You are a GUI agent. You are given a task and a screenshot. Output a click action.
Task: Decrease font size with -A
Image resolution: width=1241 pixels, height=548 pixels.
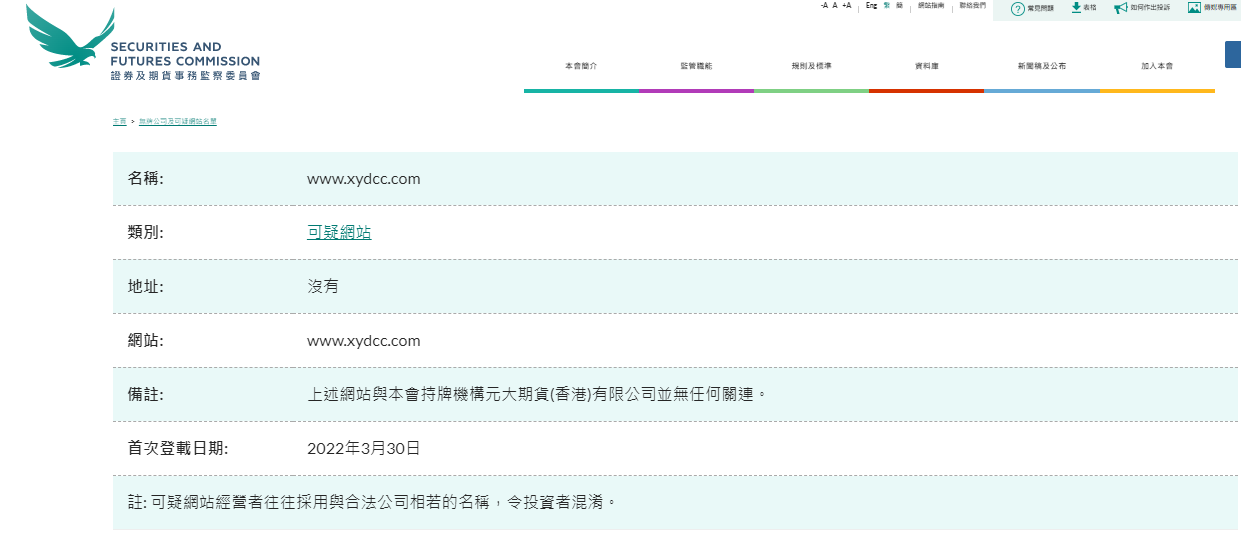tap(823, 6)
